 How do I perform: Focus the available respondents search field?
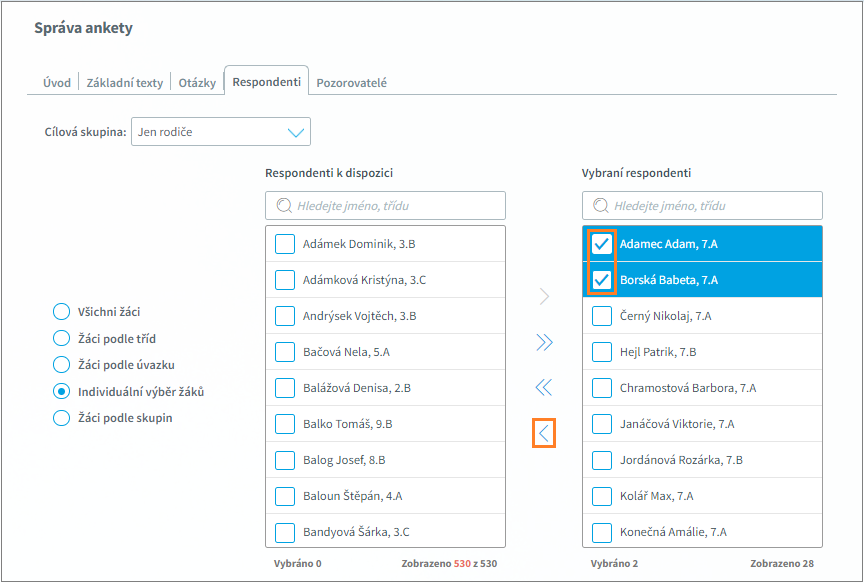tap(385, 206)
